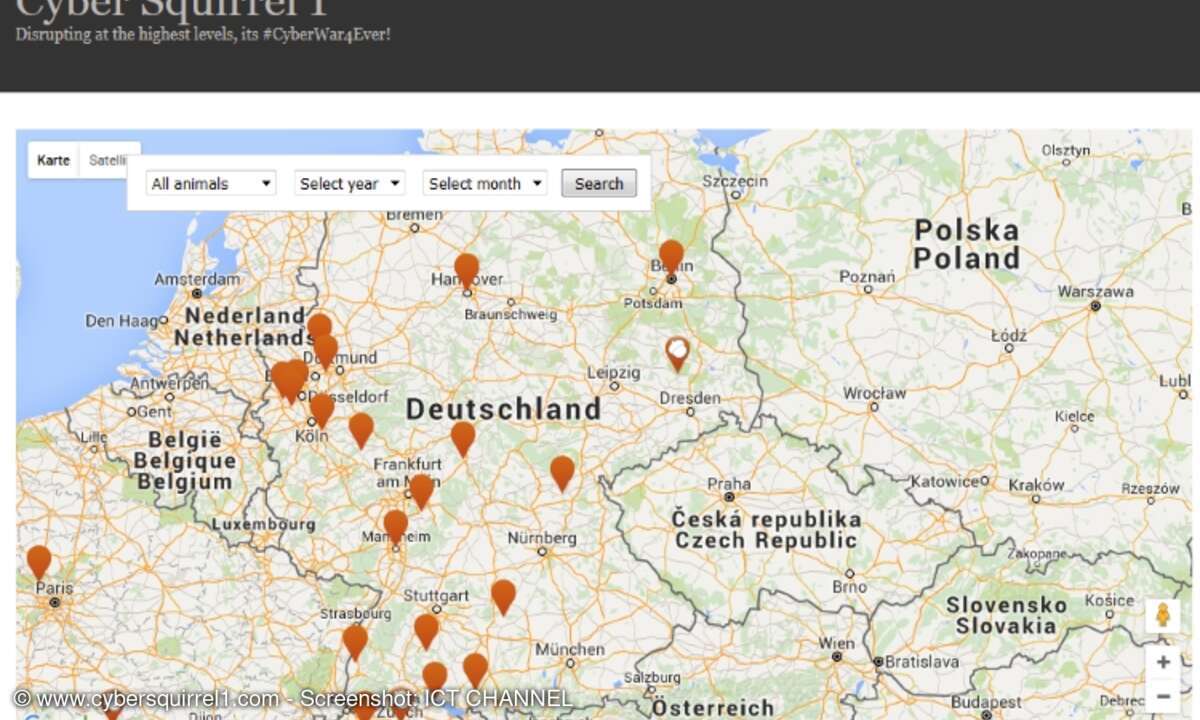Viewport: 1200px width, 720px height.
Task: Switch to the Karte map view
Action: tap(54, 160)
